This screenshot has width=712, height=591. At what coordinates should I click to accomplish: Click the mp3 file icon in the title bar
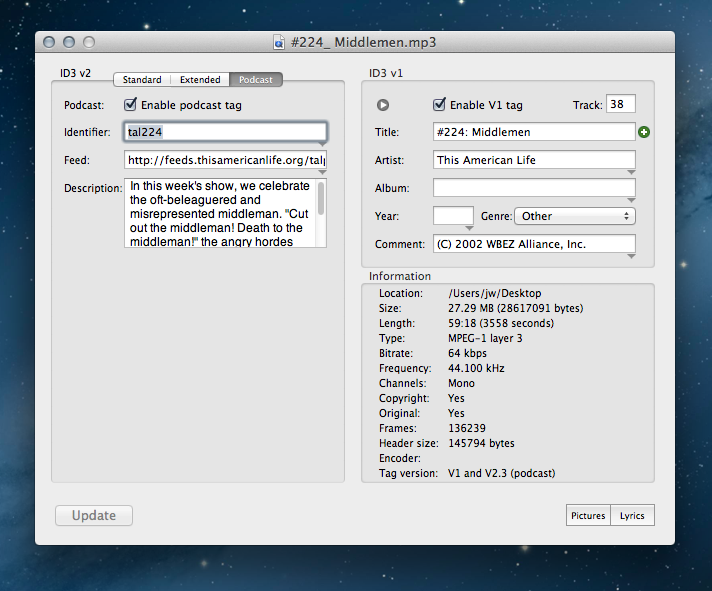[279, 42]
